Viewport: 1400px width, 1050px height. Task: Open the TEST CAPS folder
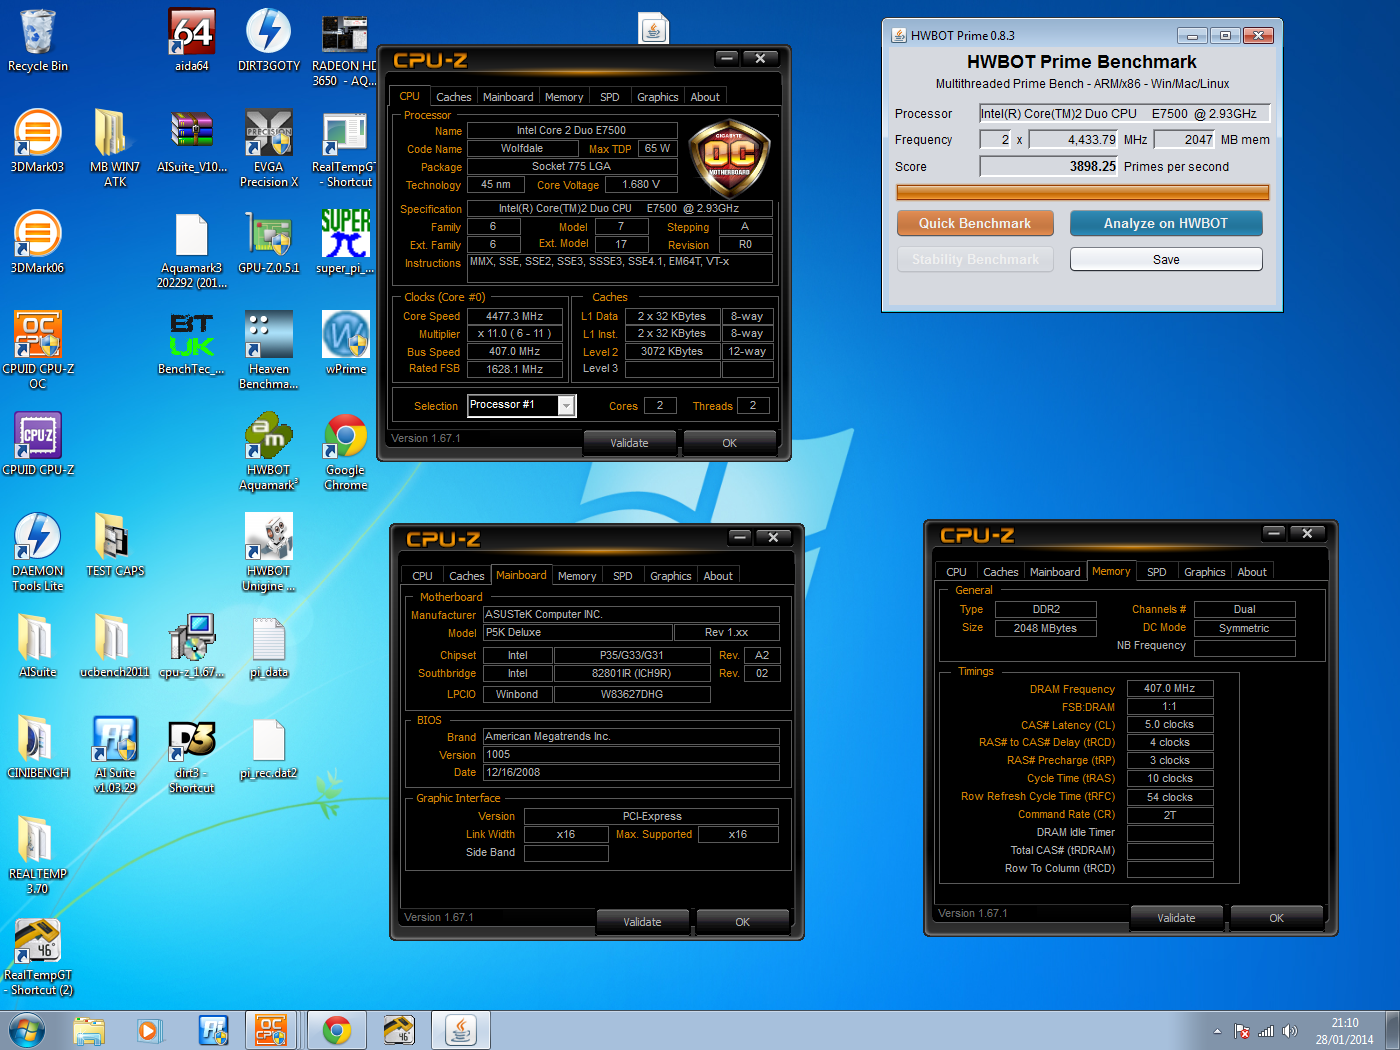click(115, 547)
